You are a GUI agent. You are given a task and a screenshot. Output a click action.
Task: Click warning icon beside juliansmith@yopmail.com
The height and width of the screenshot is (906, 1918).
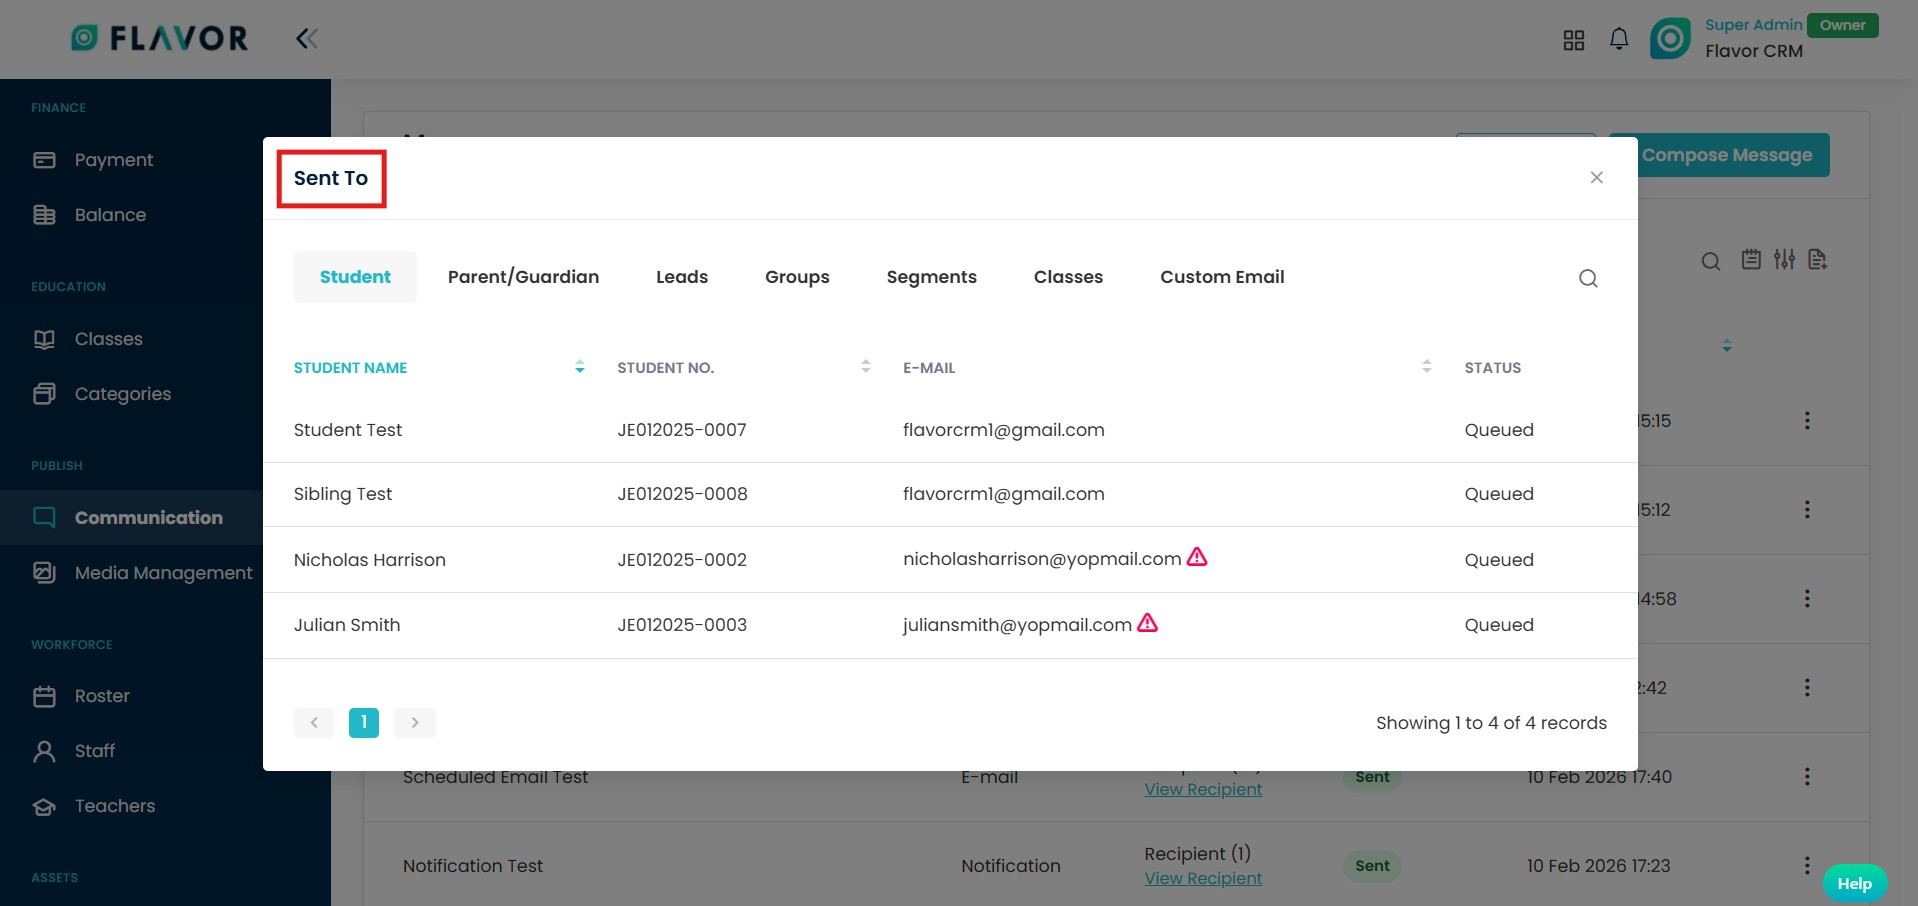point(1147,623)
